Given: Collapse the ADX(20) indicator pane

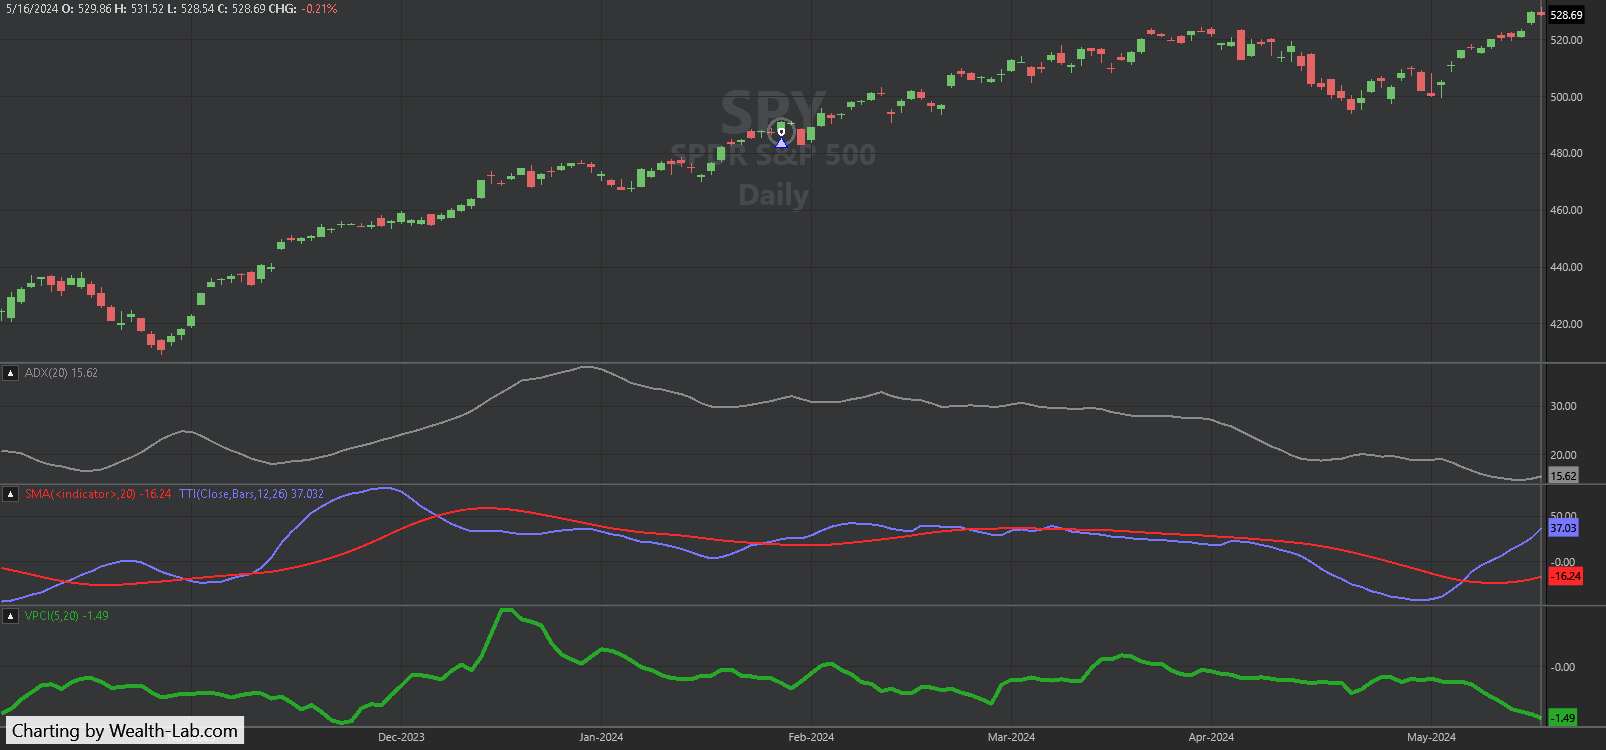Looking at the screenshot, I should (11, 373).
